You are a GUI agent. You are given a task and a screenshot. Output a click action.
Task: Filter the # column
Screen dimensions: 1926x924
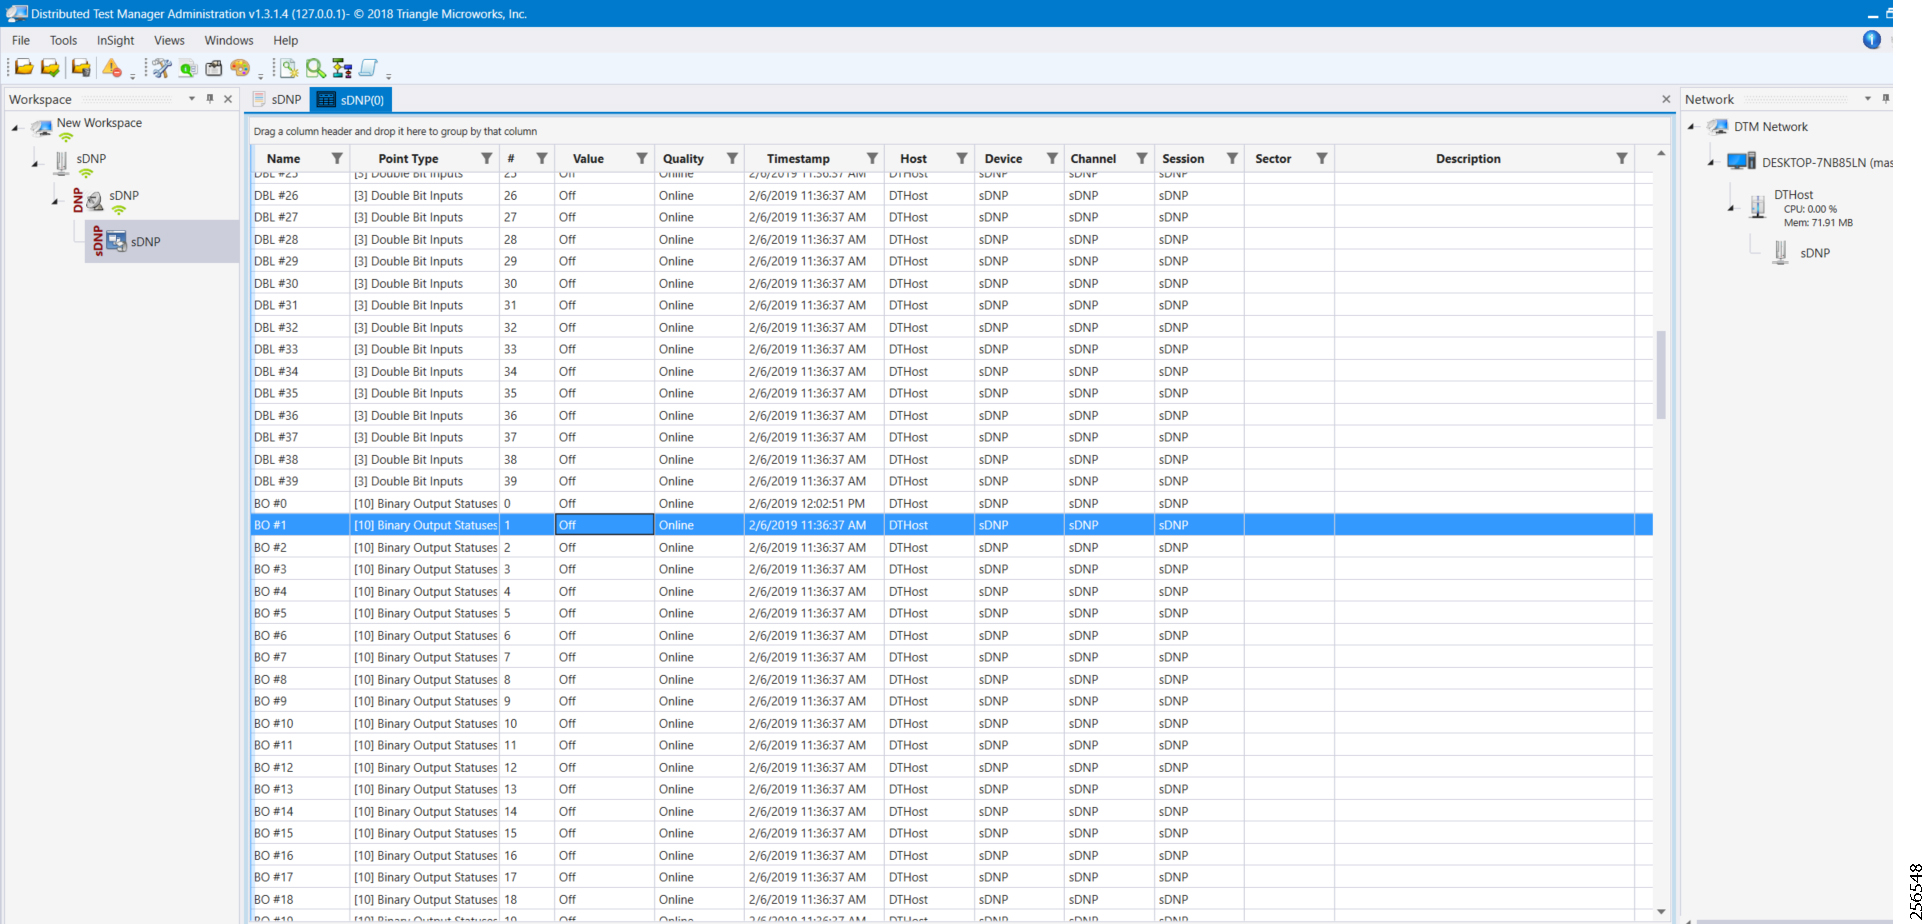coord(542,158)
